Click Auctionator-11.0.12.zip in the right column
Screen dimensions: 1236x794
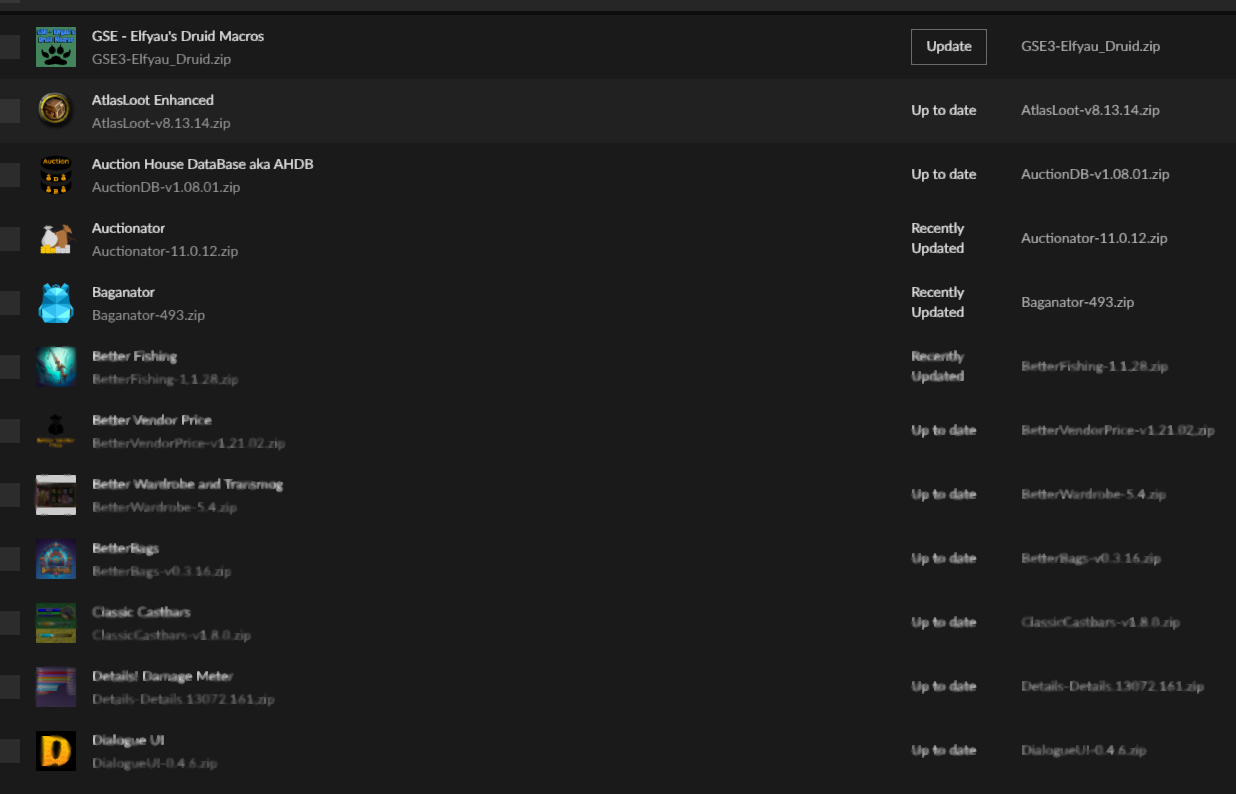[1094, 238]
